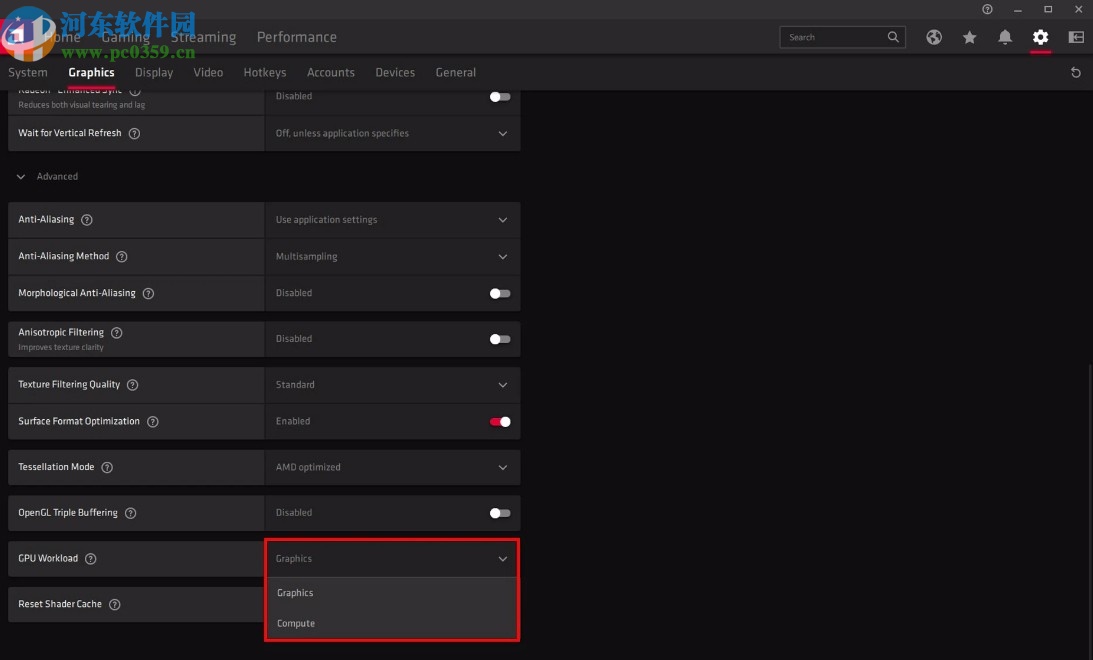Open the Performance menu
1093x660 pixels.
tap(296, 36)
